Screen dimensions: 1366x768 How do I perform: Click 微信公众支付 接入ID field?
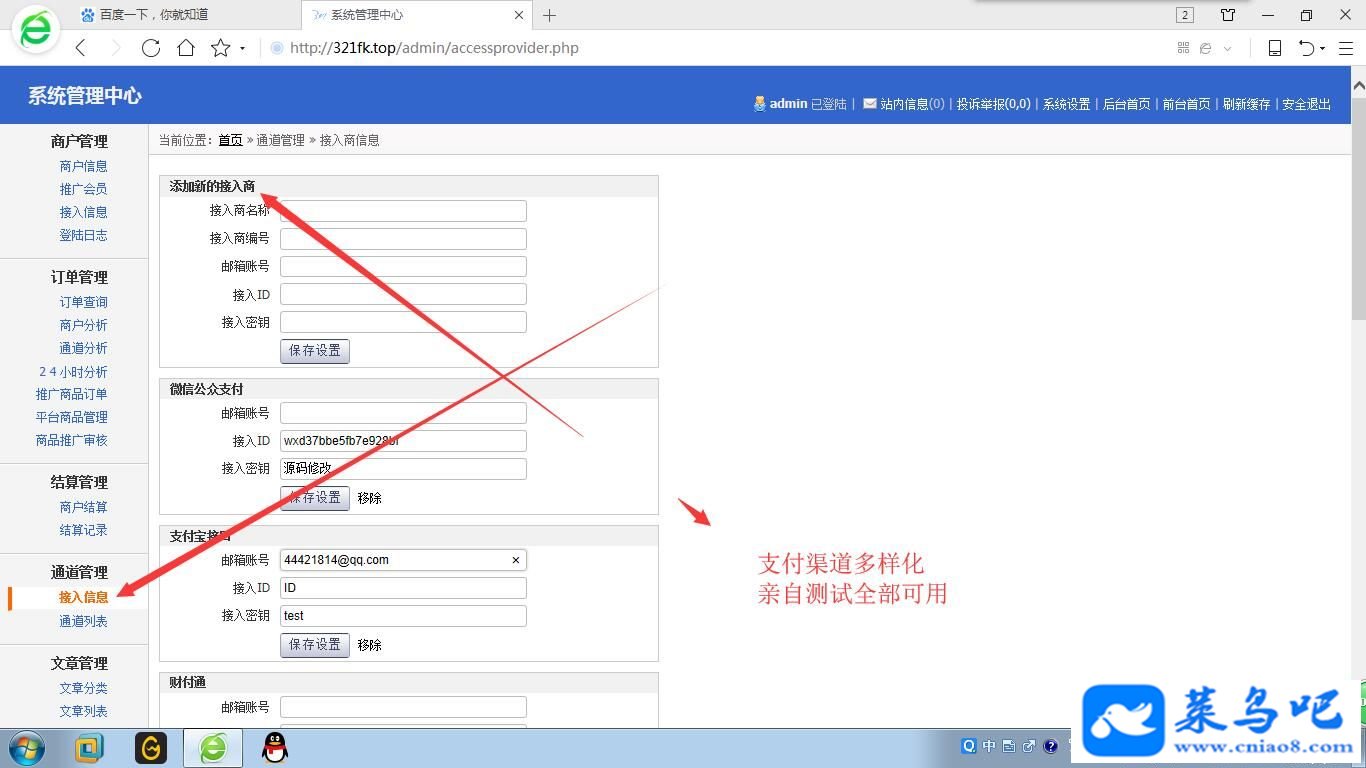[403, 441]
